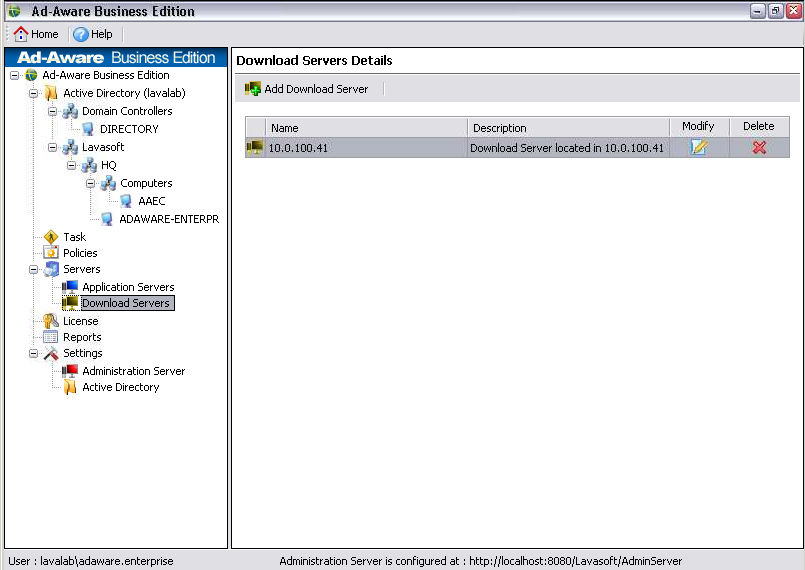
Task: Click the License keys icon
Action: point(51,321)
